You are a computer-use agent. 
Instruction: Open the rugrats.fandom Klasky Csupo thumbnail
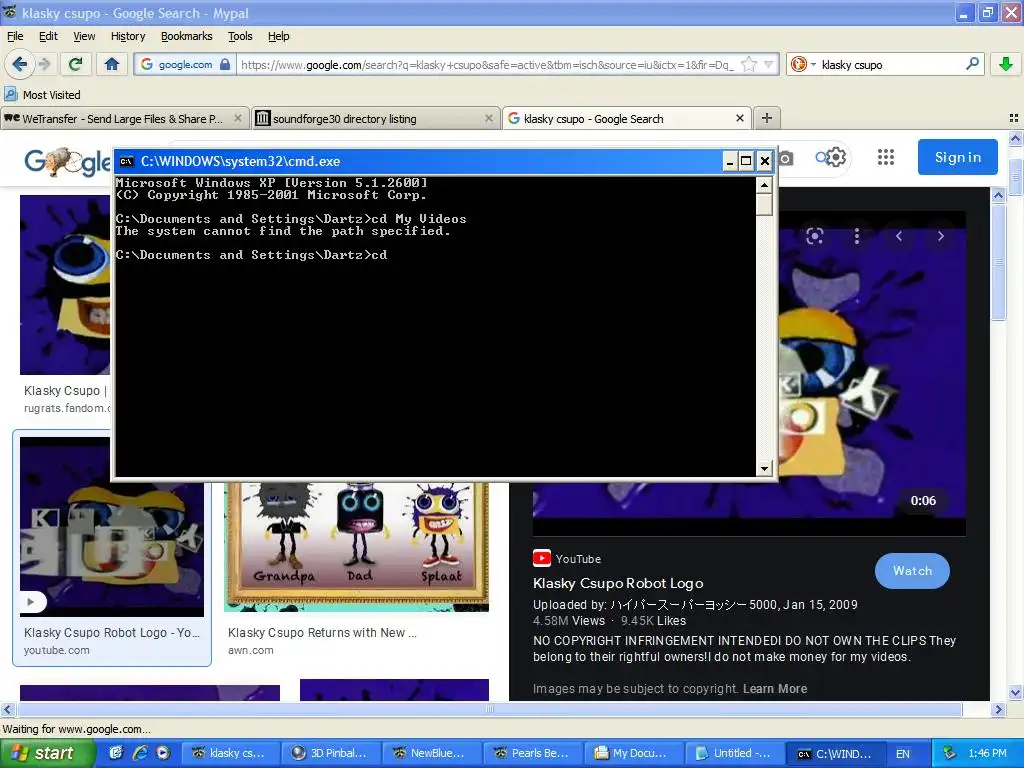point(65,285)
